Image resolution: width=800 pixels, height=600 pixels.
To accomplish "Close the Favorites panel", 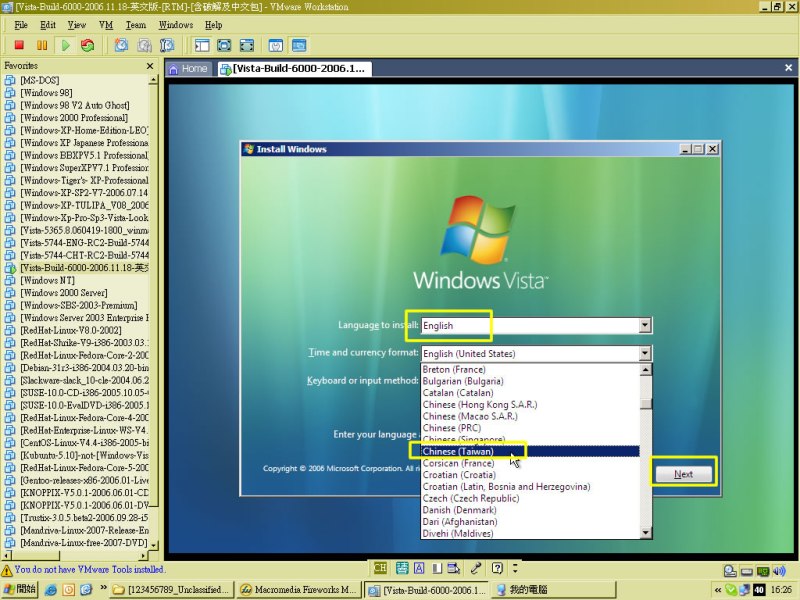I will (x=149, y=66).
